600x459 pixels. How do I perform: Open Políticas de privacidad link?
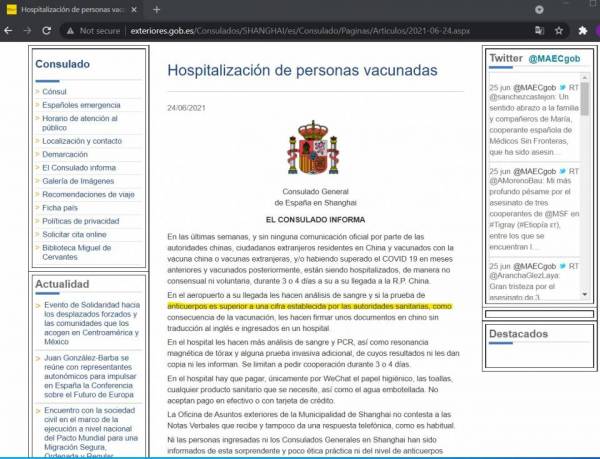coord(81,221)
